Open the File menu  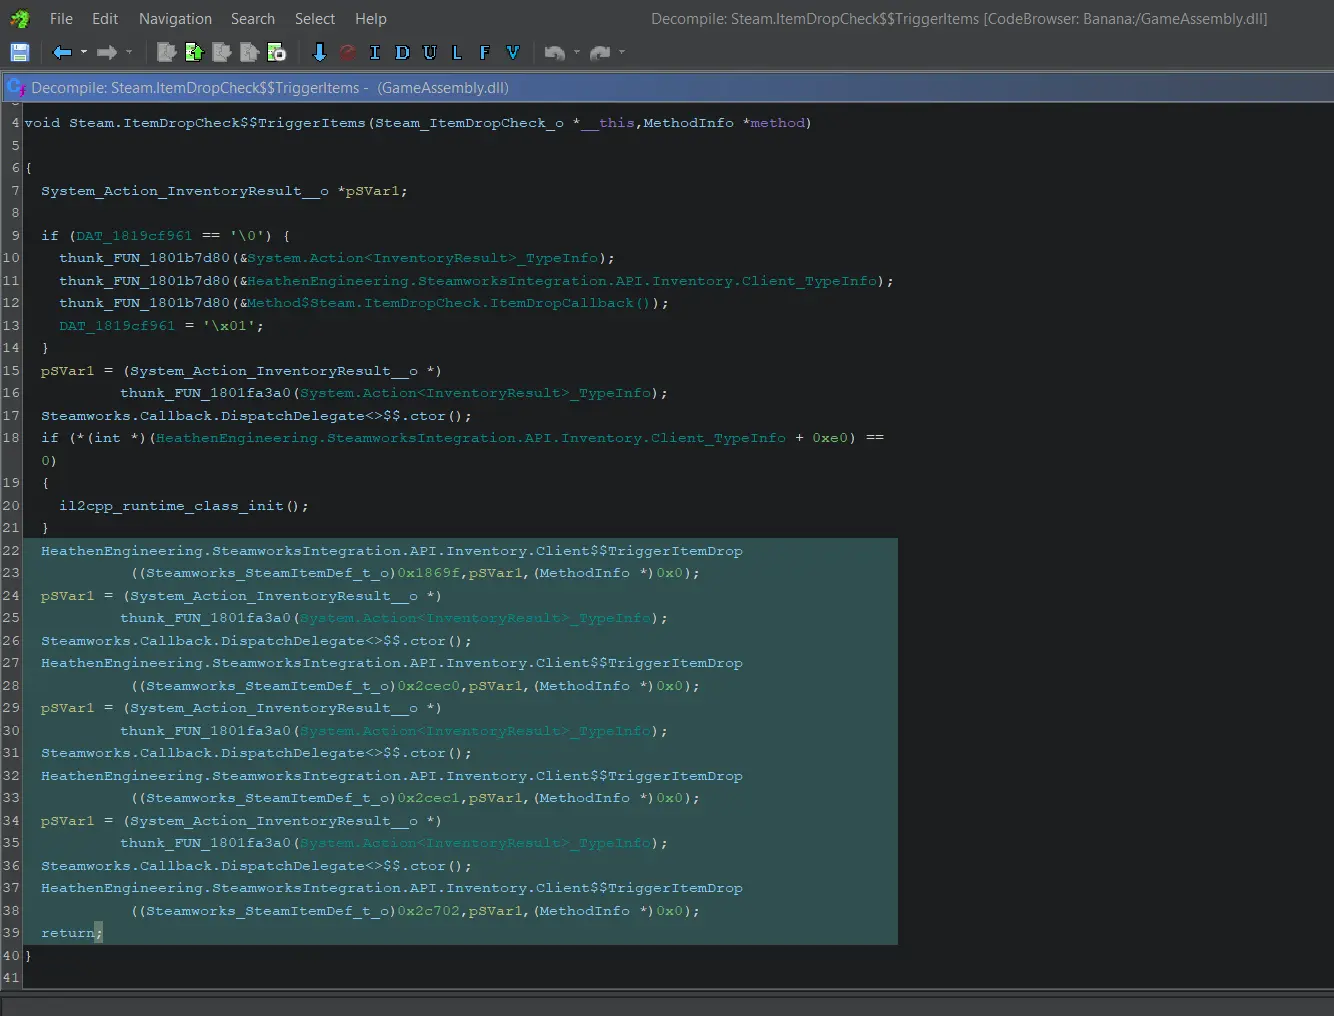click(x=61, y=19)
